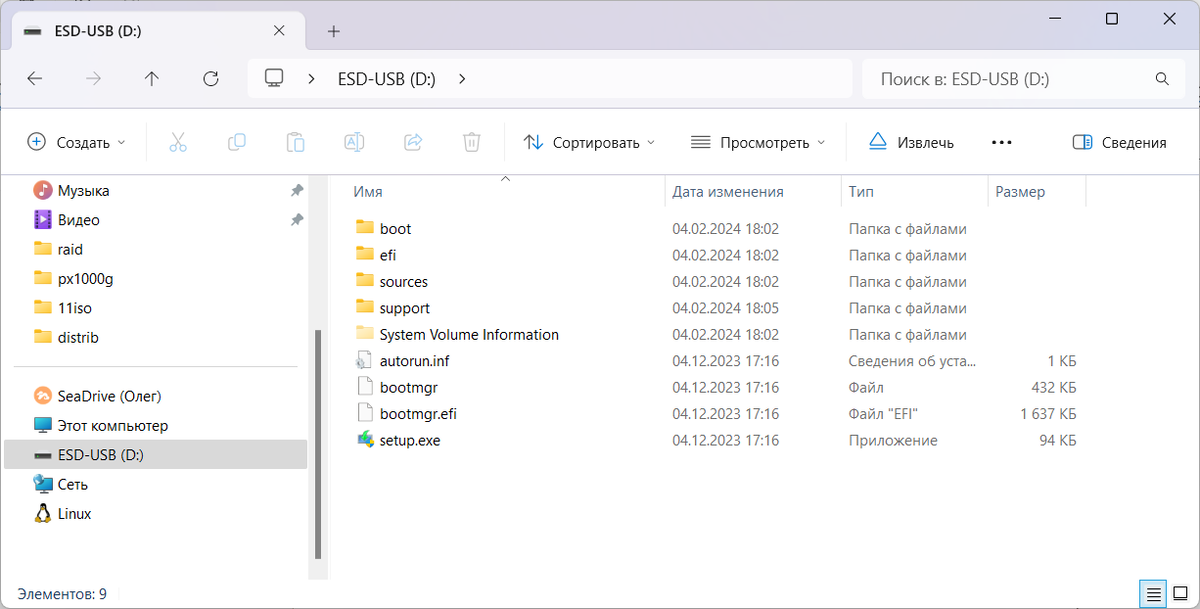Cut the selection with the scissors icon
Image resolution: width=1200 pixels, height=609 pixels.
pyautogui.click(x=178, y=142)
